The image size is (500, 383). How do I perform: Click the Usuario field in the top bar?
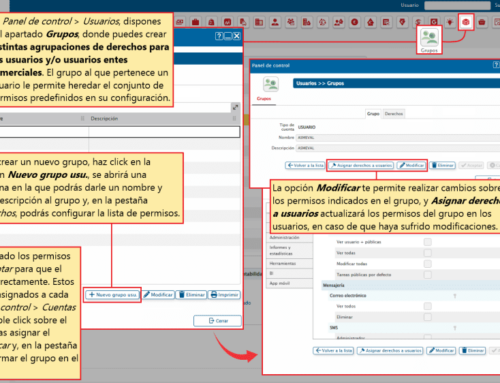pyautogui.click(x=457, y=5)
